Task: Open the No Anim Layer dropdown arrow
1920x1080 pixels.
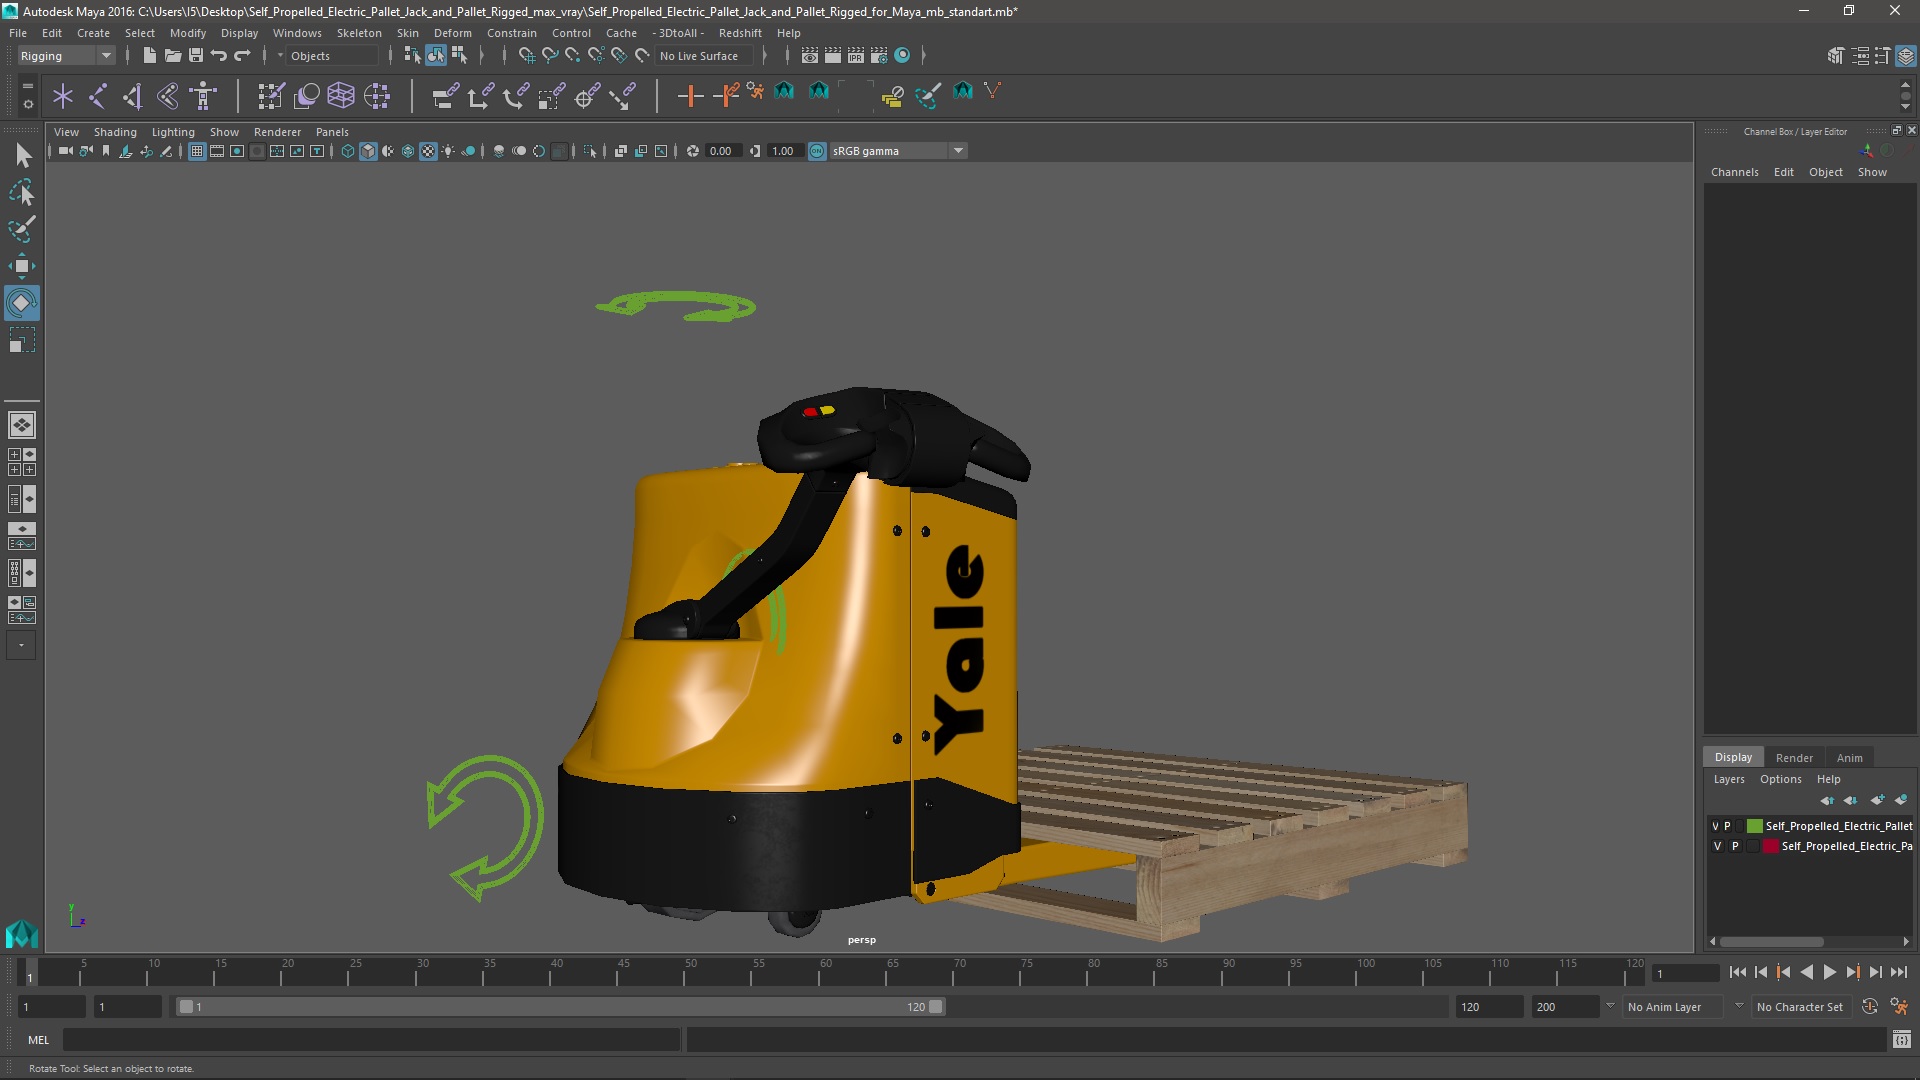Action: click(x=1610, y=1006)
